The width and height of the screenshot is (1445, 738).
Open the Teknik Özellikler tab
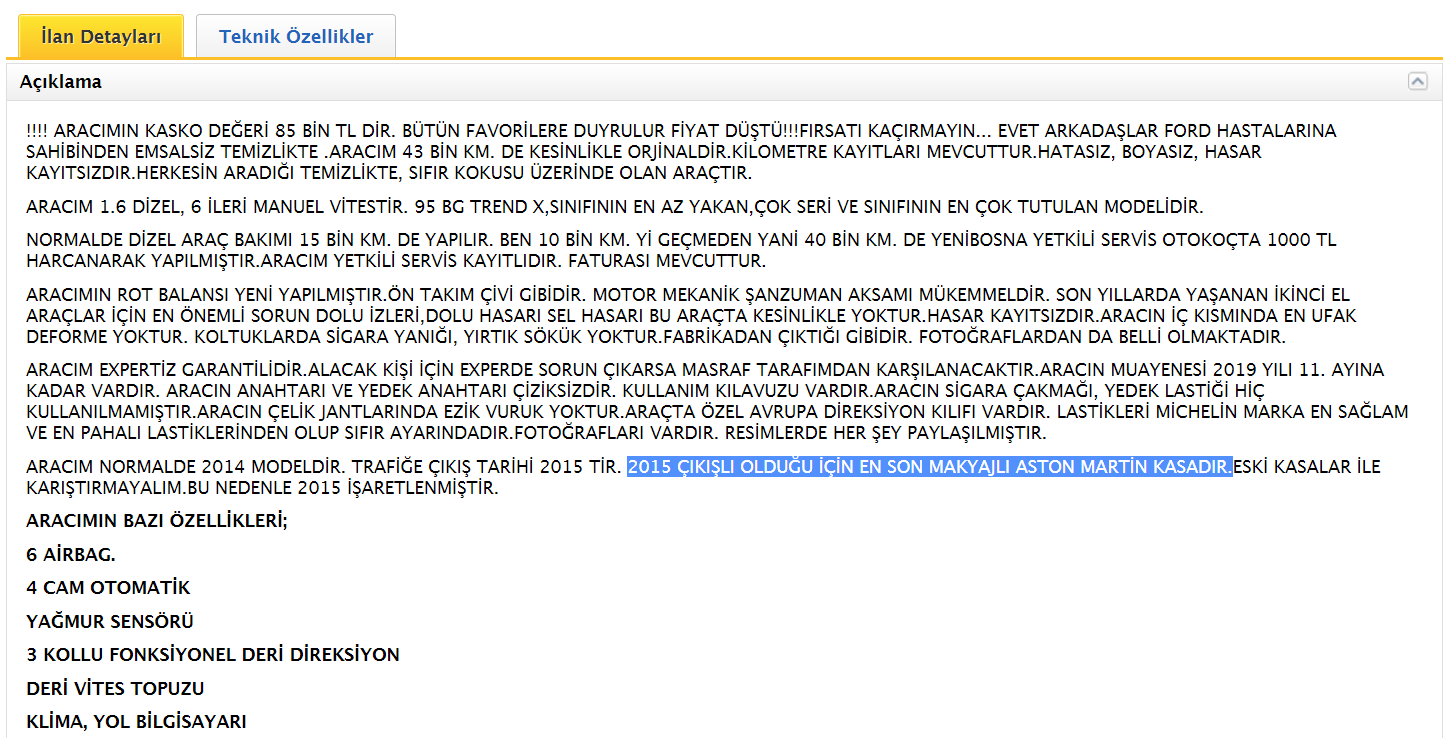pyautogui.click(x=296, y=37)
